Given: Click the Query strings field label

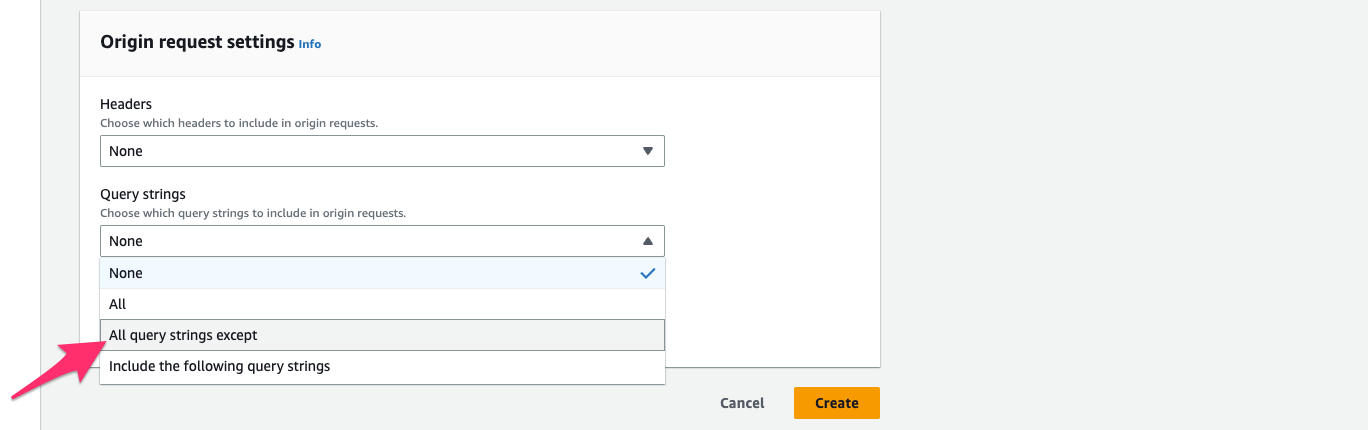Looking at the screenshot, I should click(143, 194).
